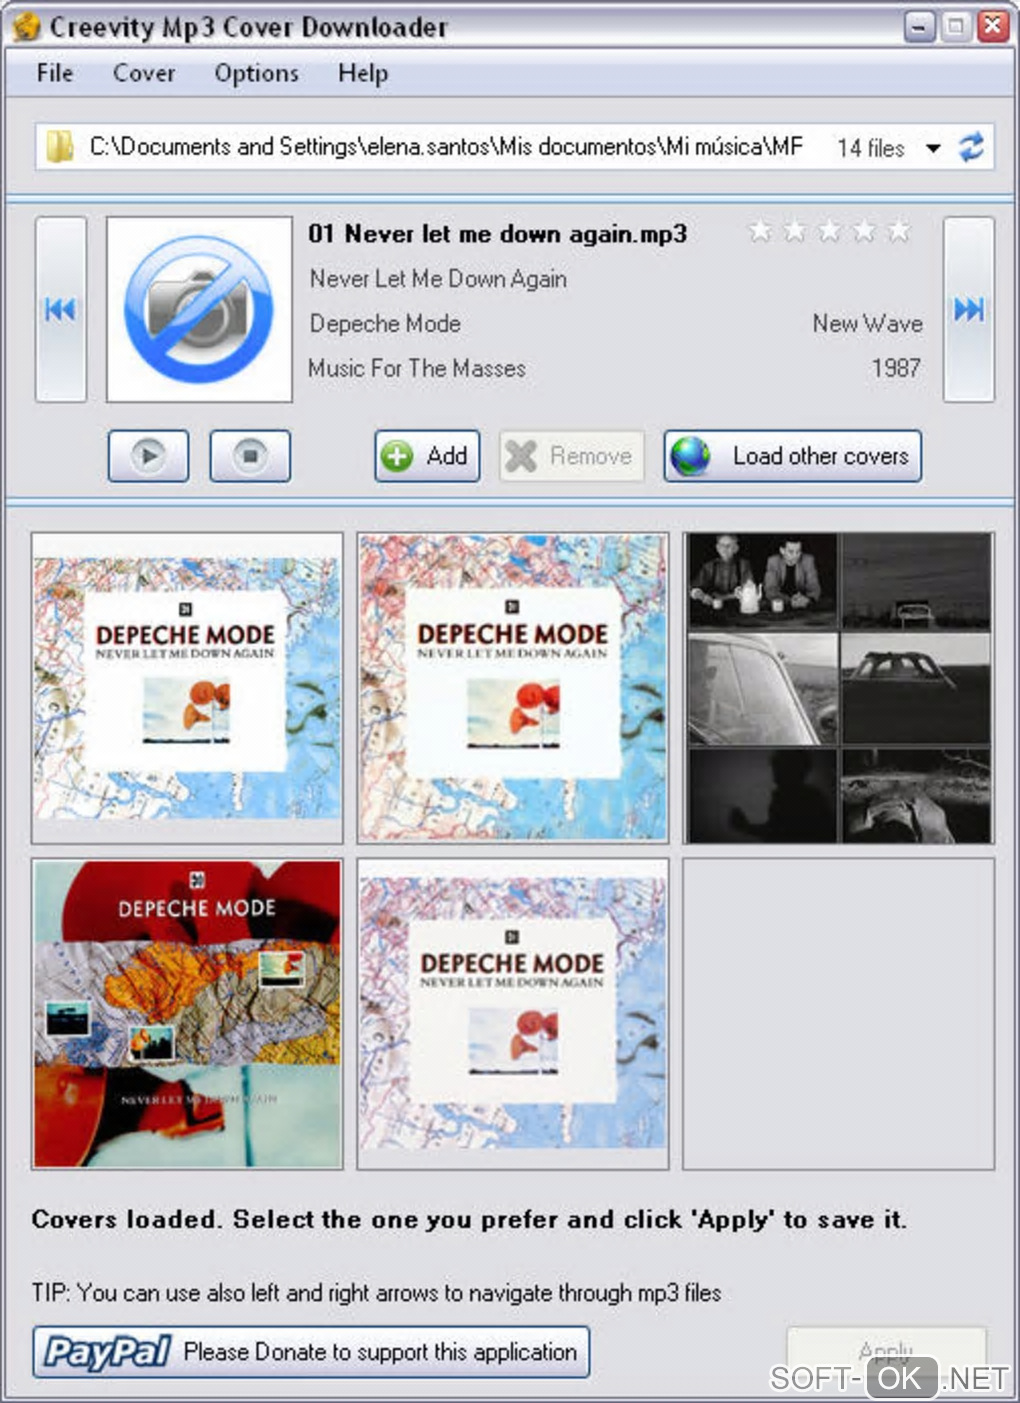Click the title Never Let Me Down Again
1020x1403 pixels.
[438, 279]
